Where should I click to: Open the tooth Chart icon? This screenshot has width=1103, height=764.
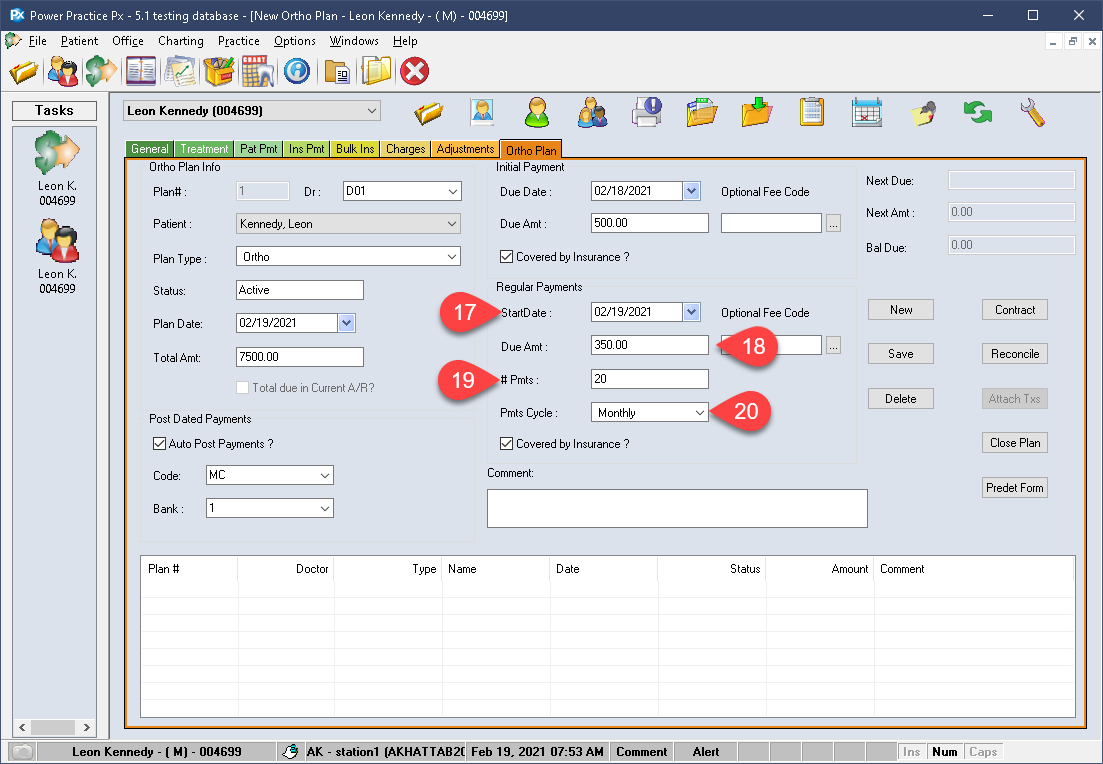coord(257,71)
